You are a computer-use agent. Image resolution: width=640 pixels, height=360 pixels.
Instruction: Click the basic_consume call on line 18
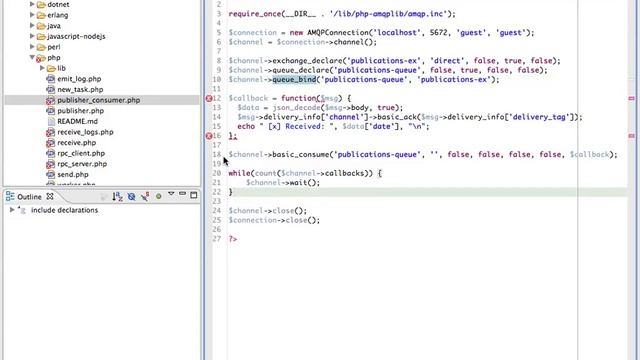(x=300, y=155)
